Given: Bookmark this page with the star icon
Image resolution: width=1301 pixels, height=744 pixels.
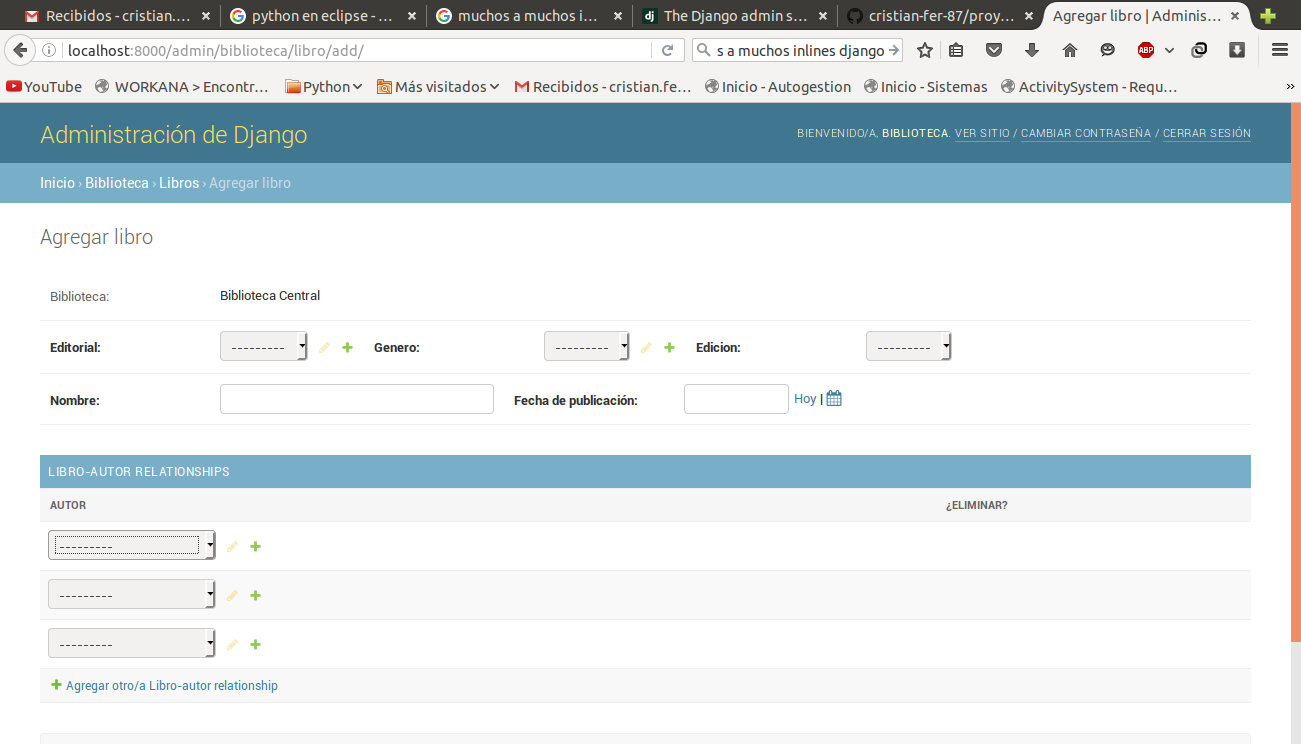Looking at the screenshot, I should pos(925,50).
